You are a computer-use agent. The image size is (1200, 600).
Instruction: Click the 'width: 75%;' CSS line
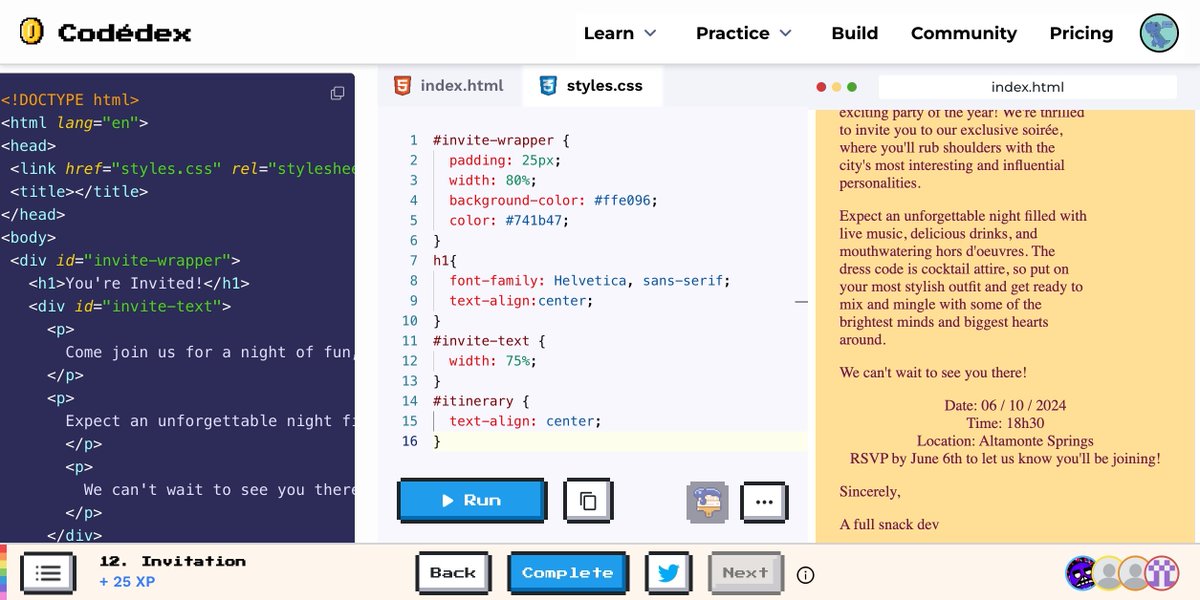coord(493,360)
